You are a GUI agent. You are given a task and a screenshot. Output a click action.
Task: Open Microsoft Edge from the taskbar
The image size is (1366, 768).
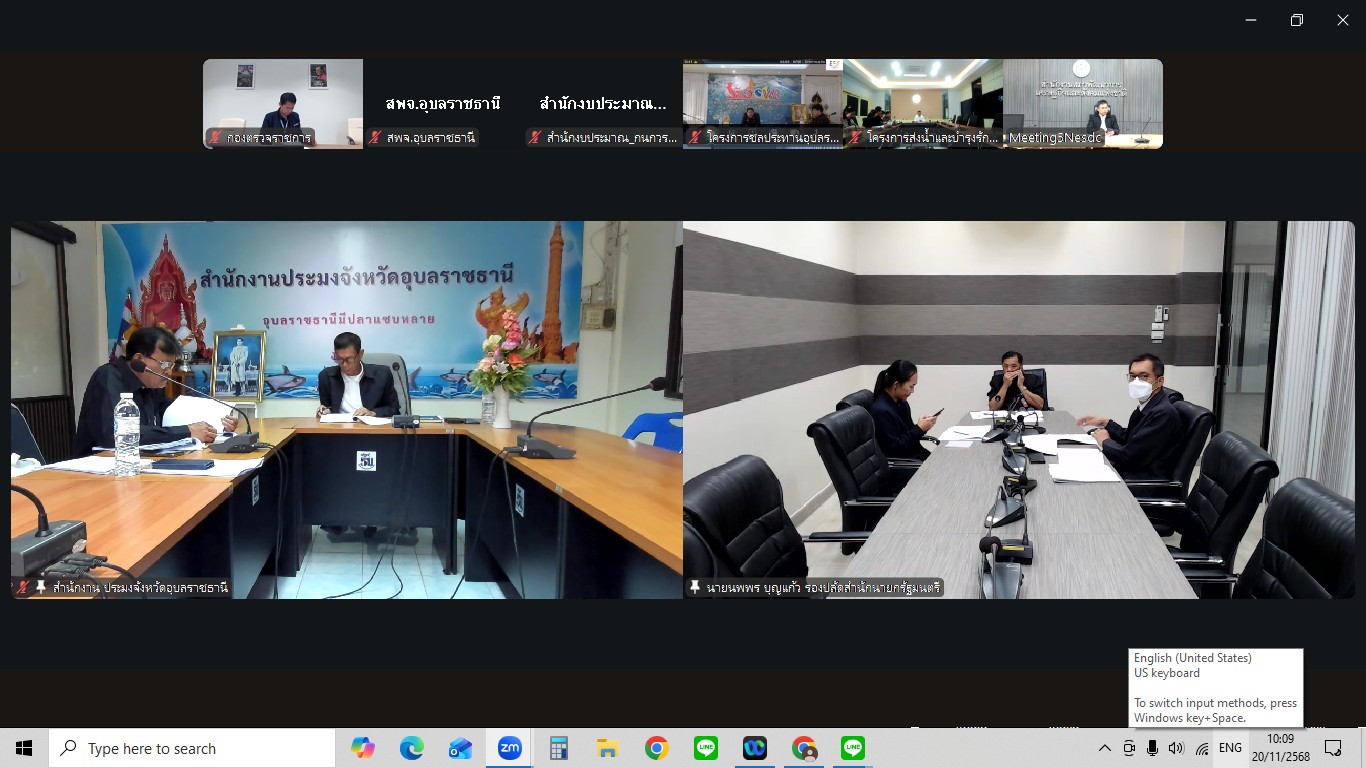tap(412, 748)
